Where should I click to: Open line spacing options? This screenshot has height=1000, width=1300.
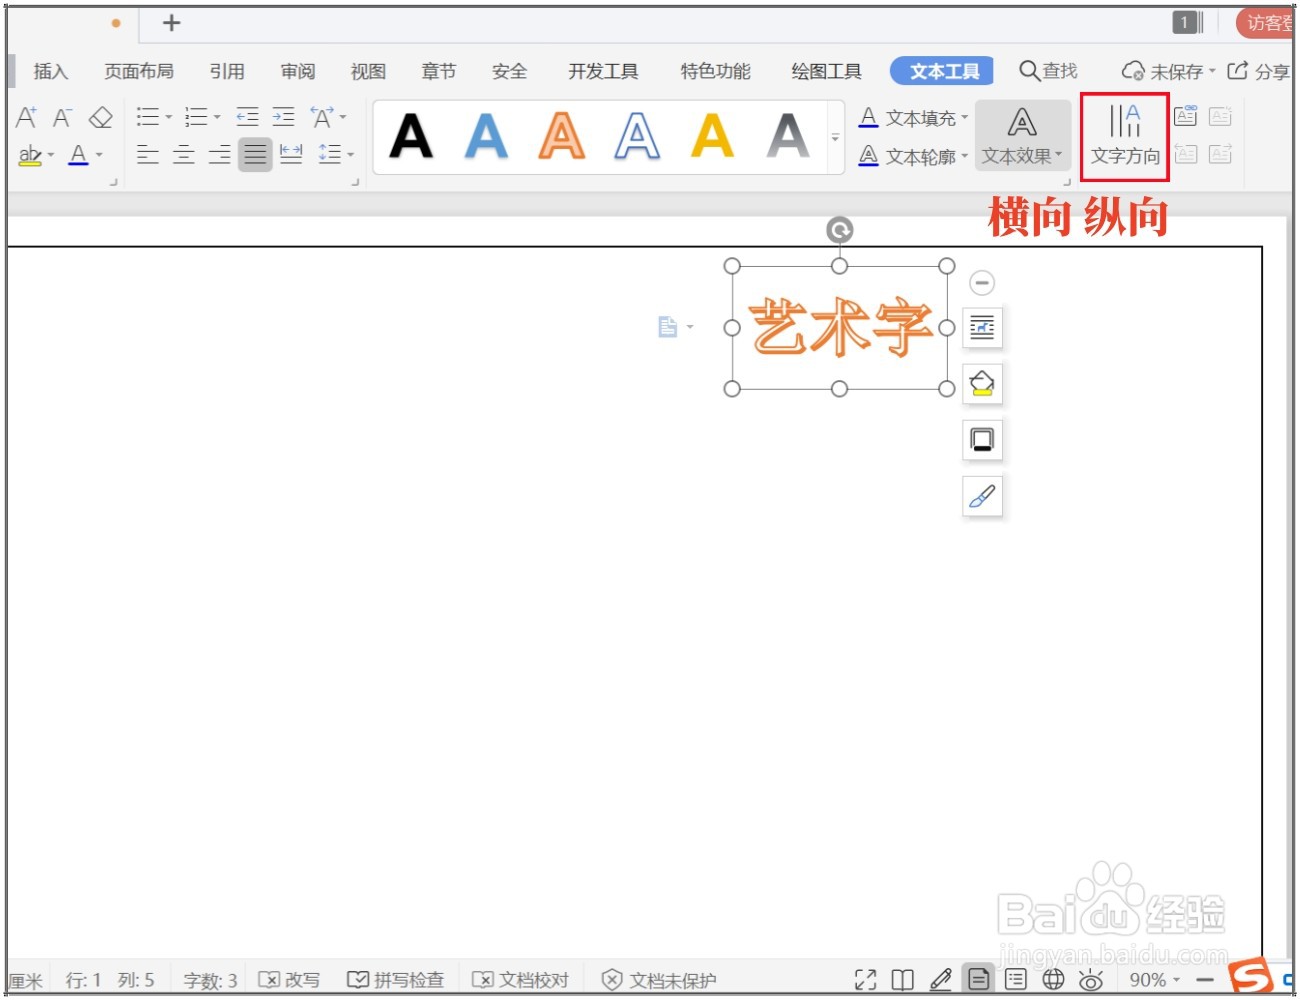click(329, 154)
